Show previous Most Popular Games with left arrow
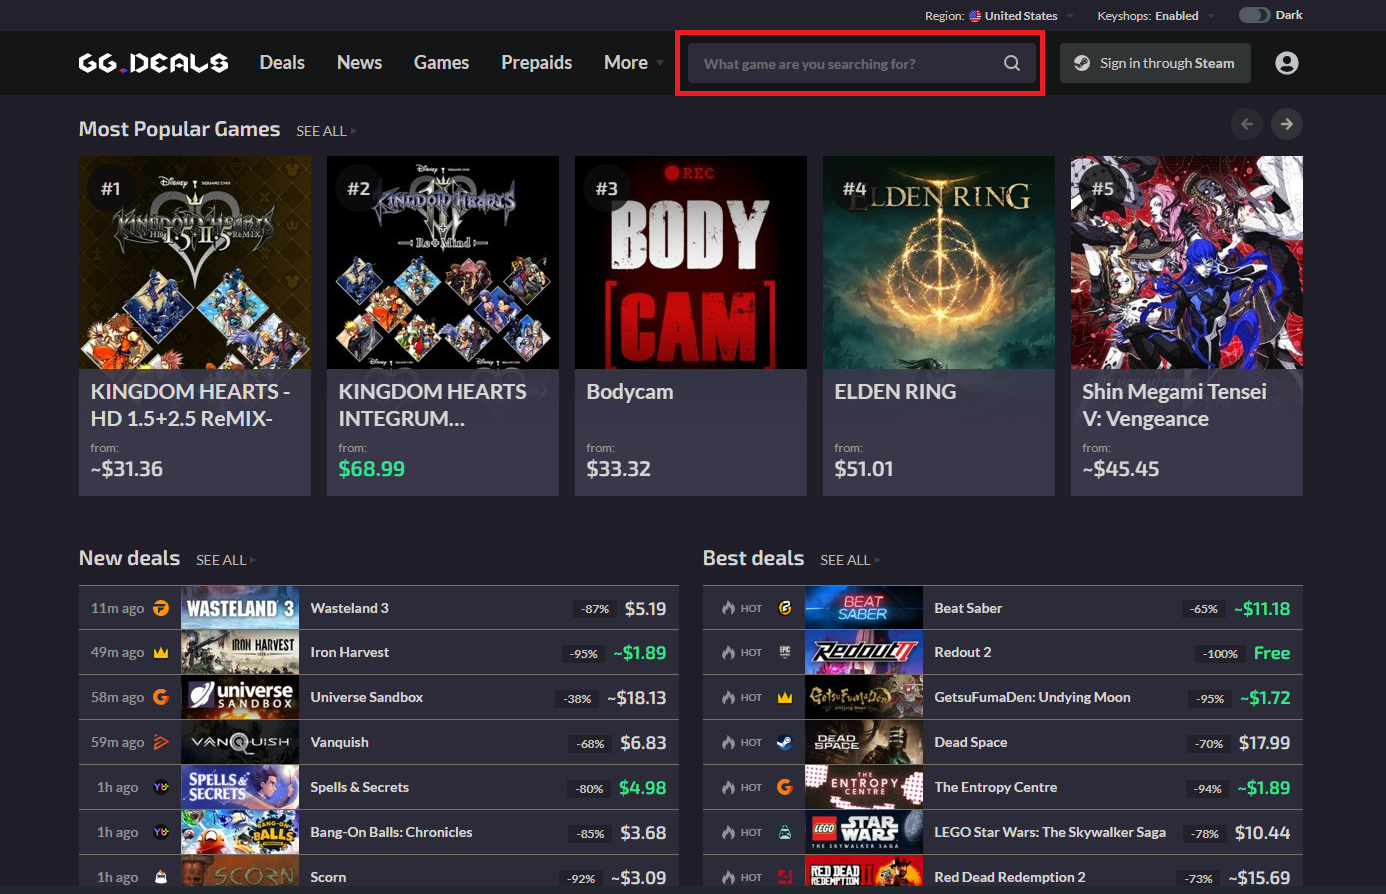 [1247, 124]
